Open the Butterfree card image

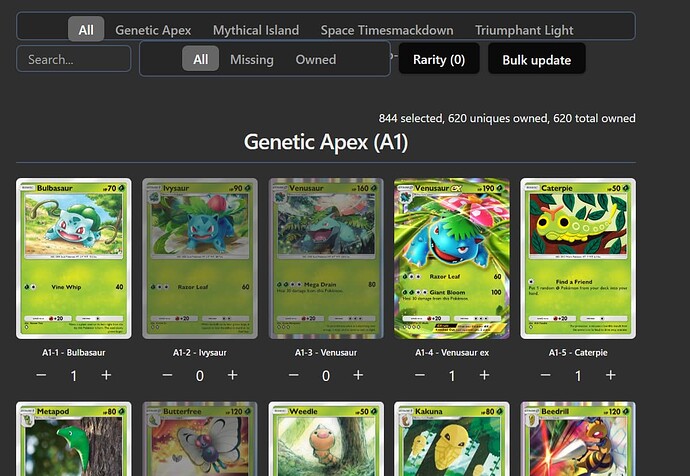[x=200, y=439]
